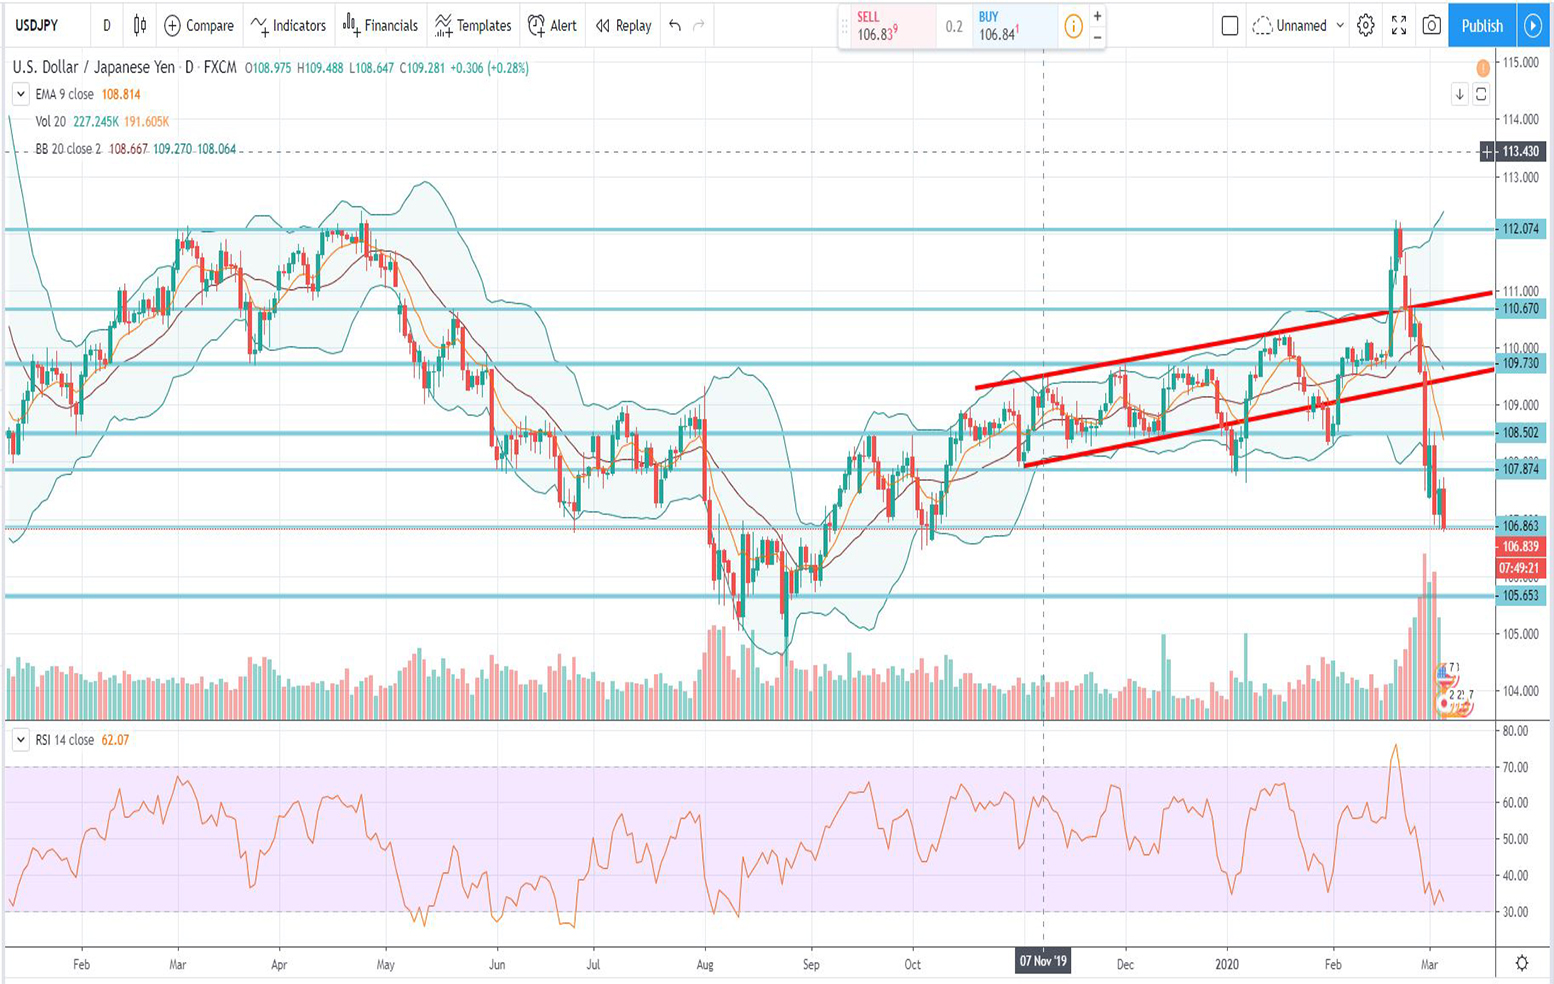Viewport: 1554px width, 984px height.
Task: Take a chart snapshot with camera icon
Action: (x=1431, y=26)
